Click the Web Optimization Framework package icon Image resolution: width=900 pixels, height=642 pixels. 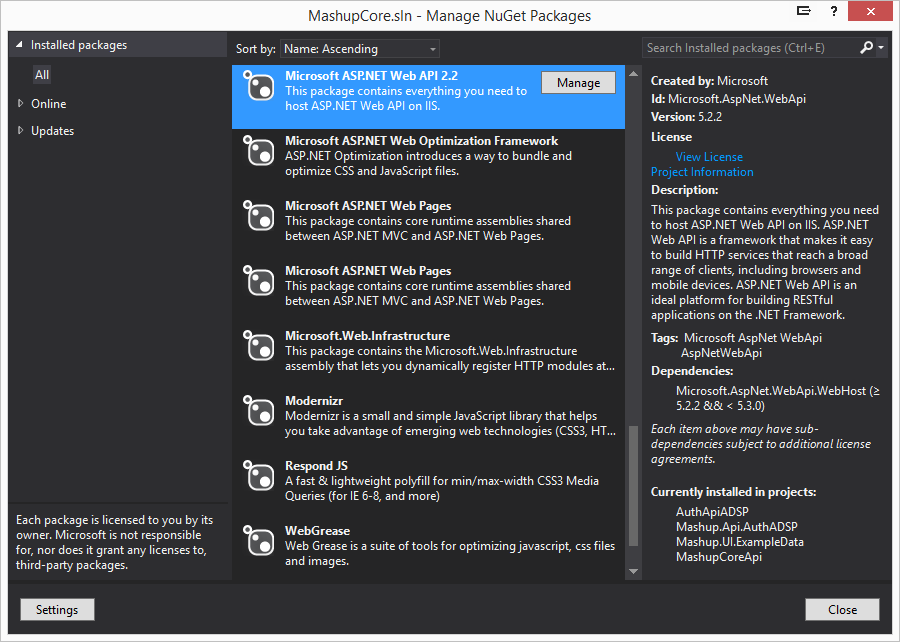click(x=259, y=150)
